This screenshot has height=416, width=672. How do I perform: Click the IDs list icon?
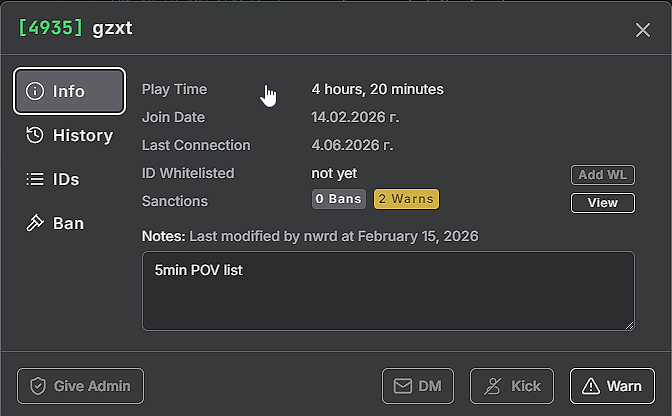(35, 179)
